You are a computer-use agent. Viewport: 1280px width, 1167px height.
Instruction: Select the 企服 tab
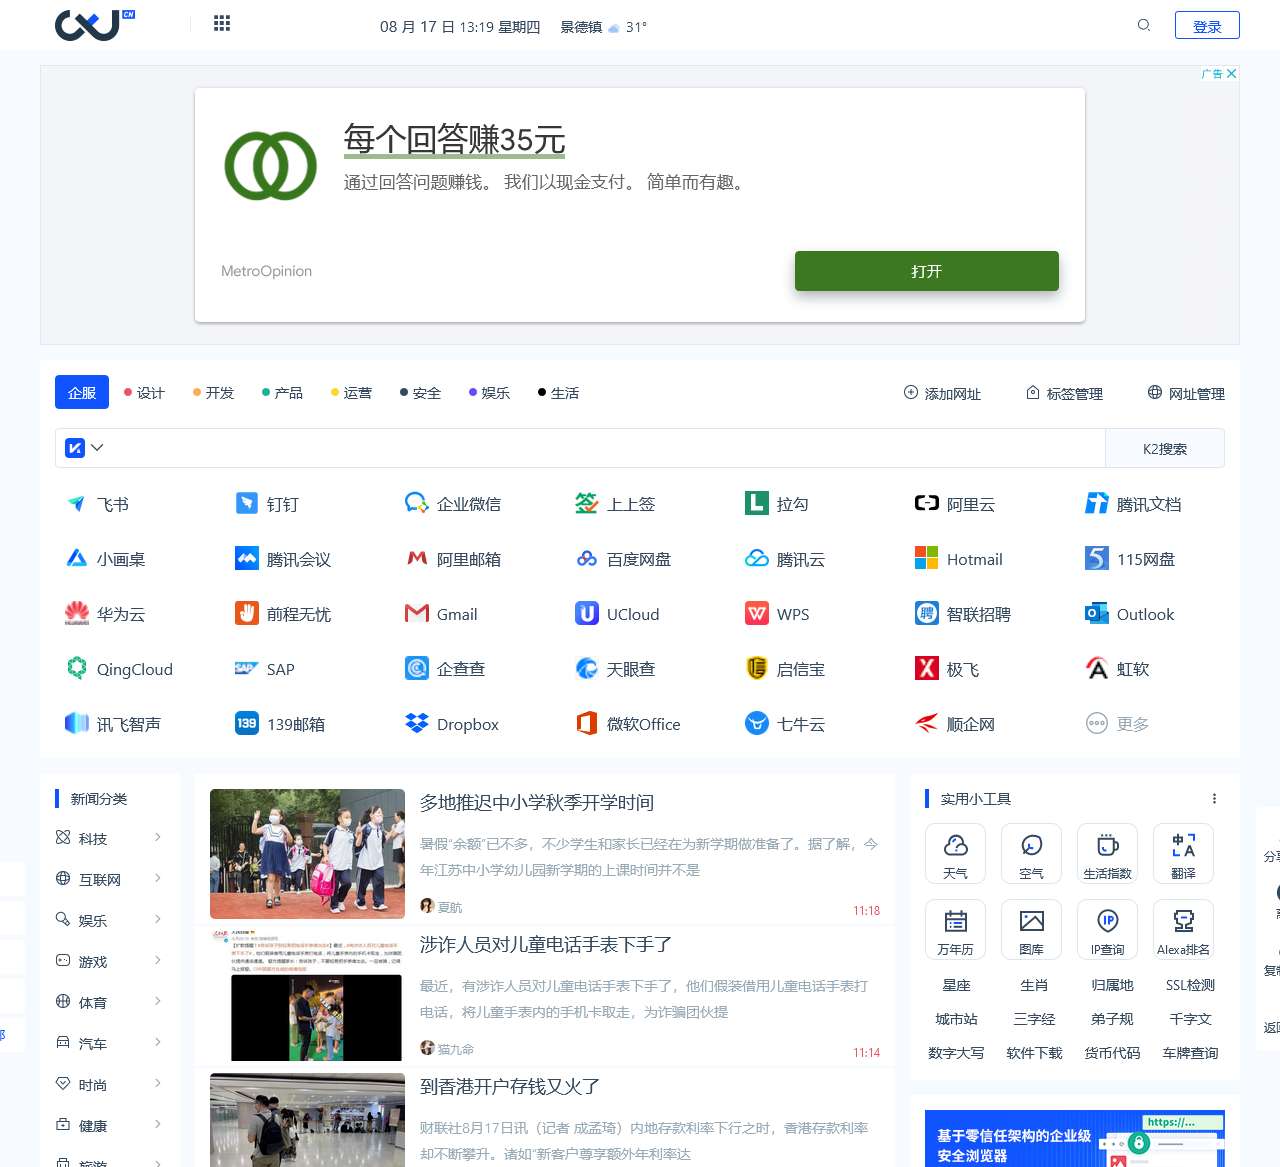coord(82,393)
